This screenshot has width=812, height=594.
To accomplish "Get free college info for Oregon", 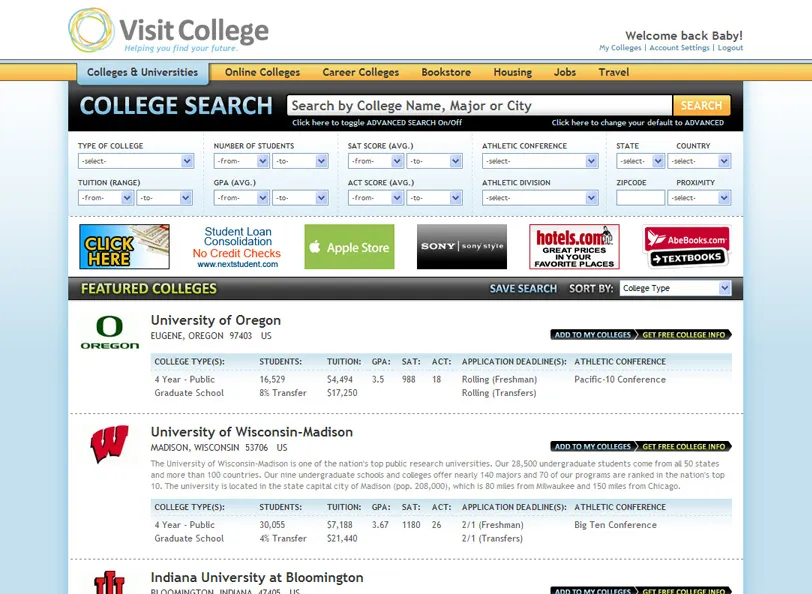I will [684, 335].
